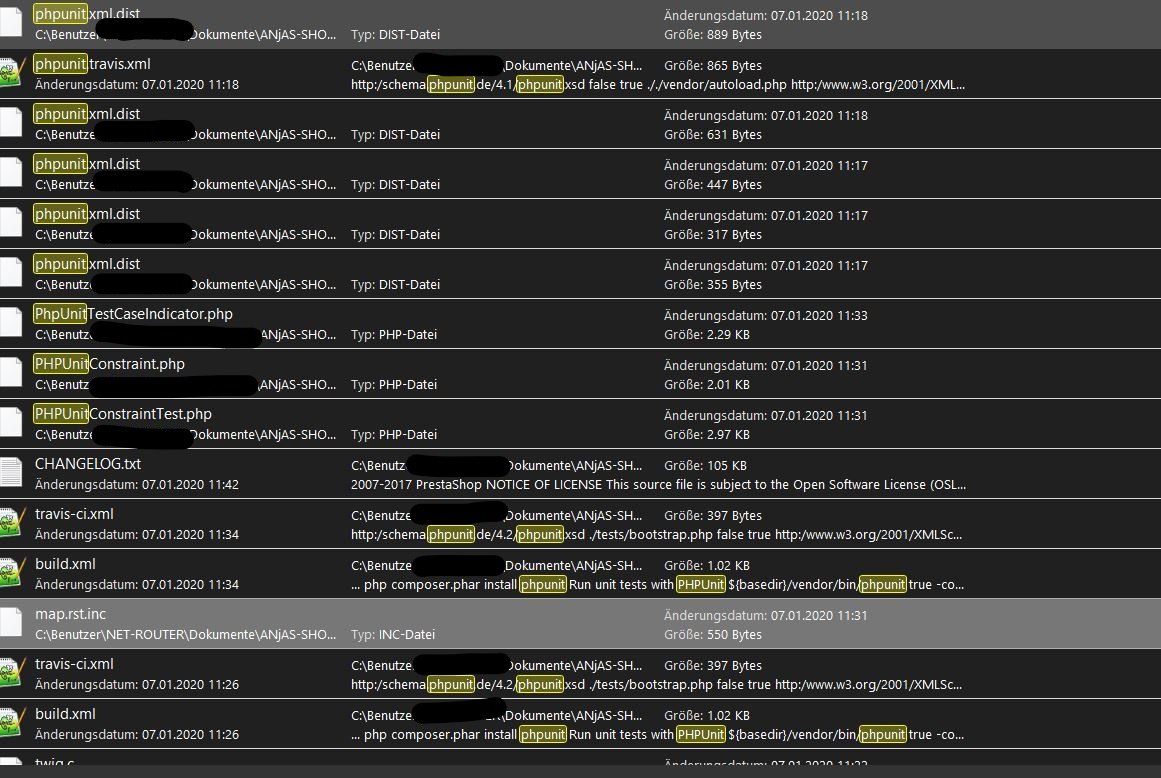Click the XML icon of build.xml modified 11:26
This screenshot has width=1161, height=778.
11,723
